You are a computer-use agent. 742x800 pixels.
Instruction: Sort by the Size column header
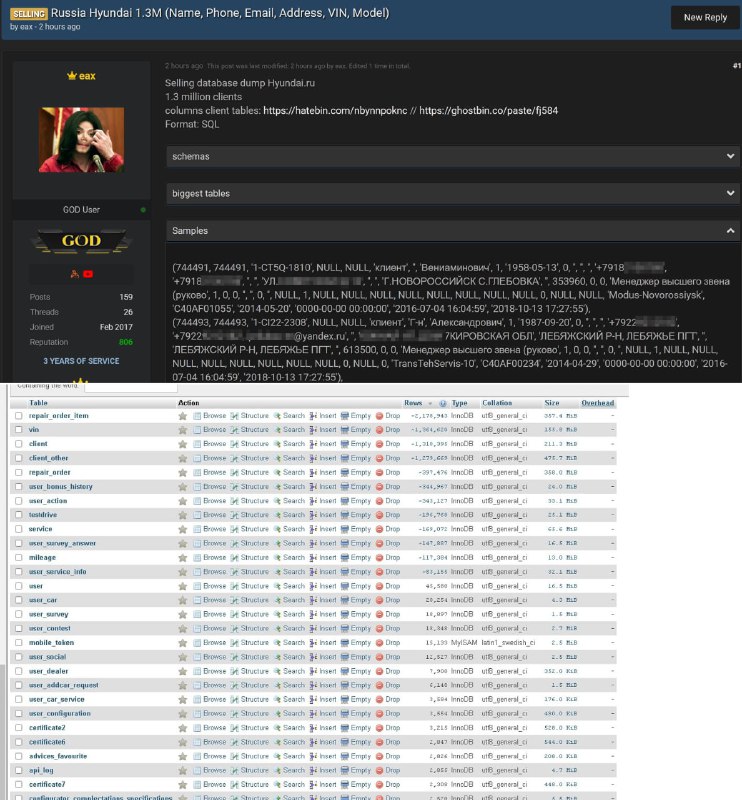point(552,403)
